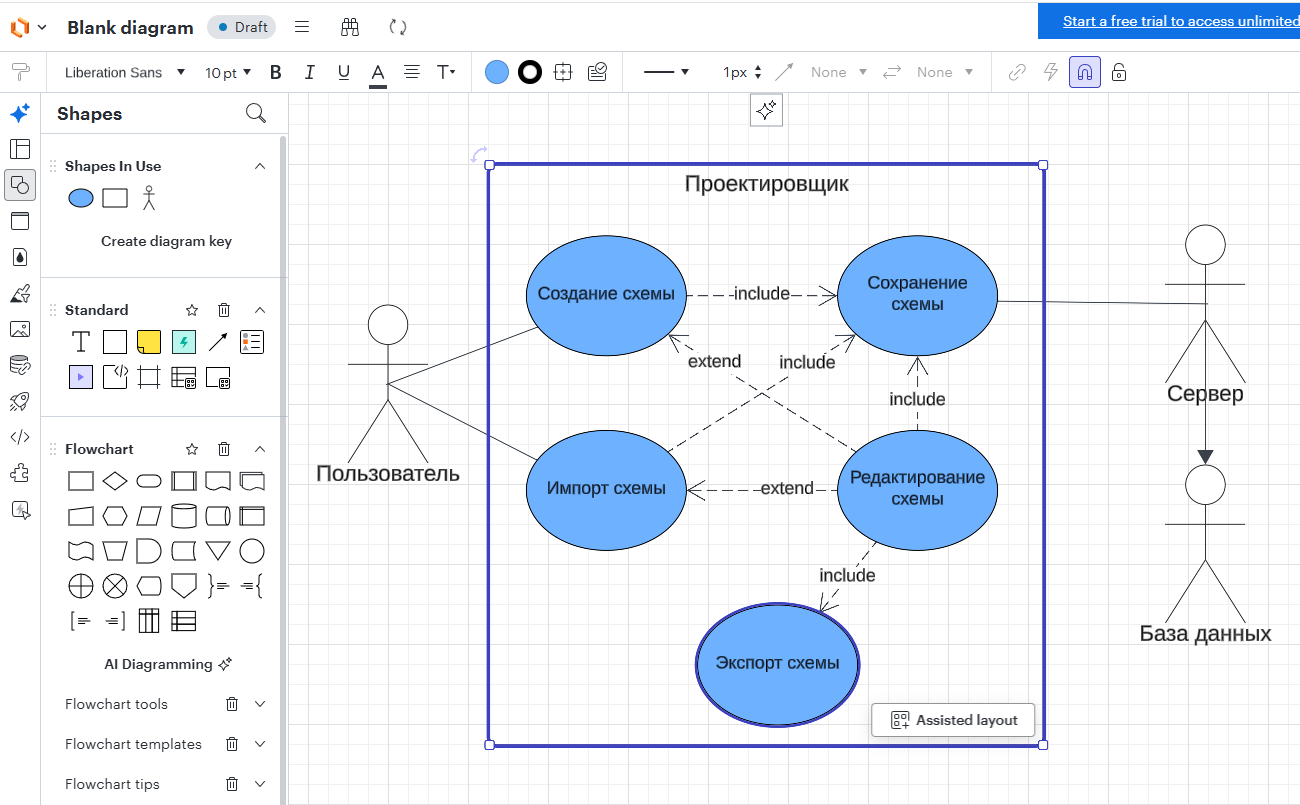Viewport: 1300px width, 805px height.
Task: Select the Экспорт схемы ellipse
Action: point(777,664)
